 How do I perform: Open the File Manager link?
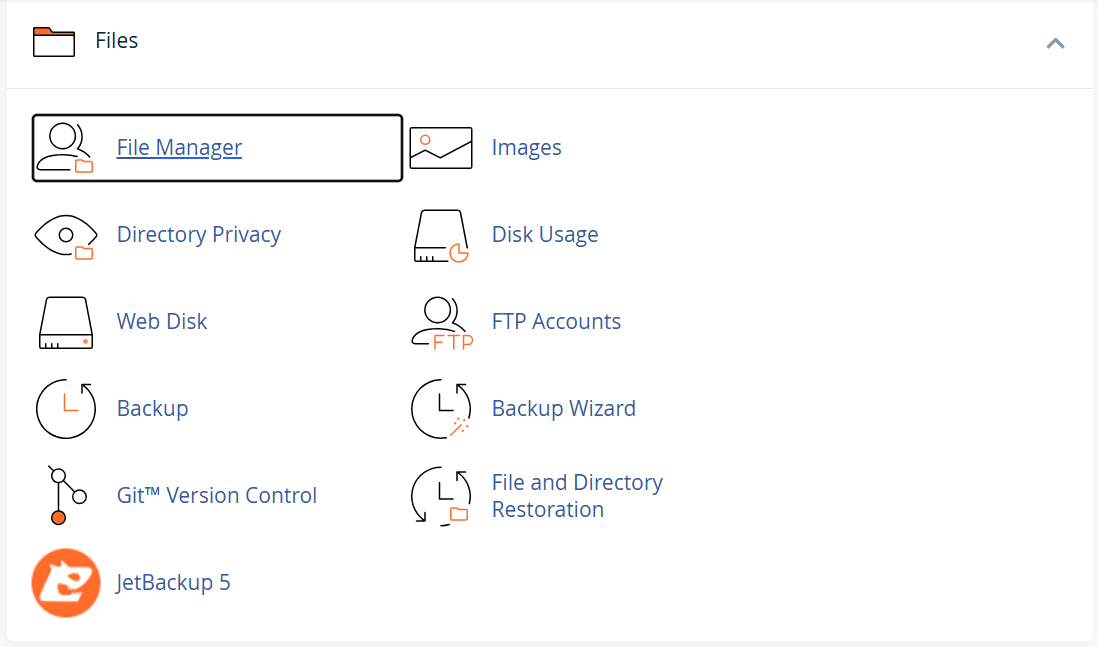coord(179,147)
